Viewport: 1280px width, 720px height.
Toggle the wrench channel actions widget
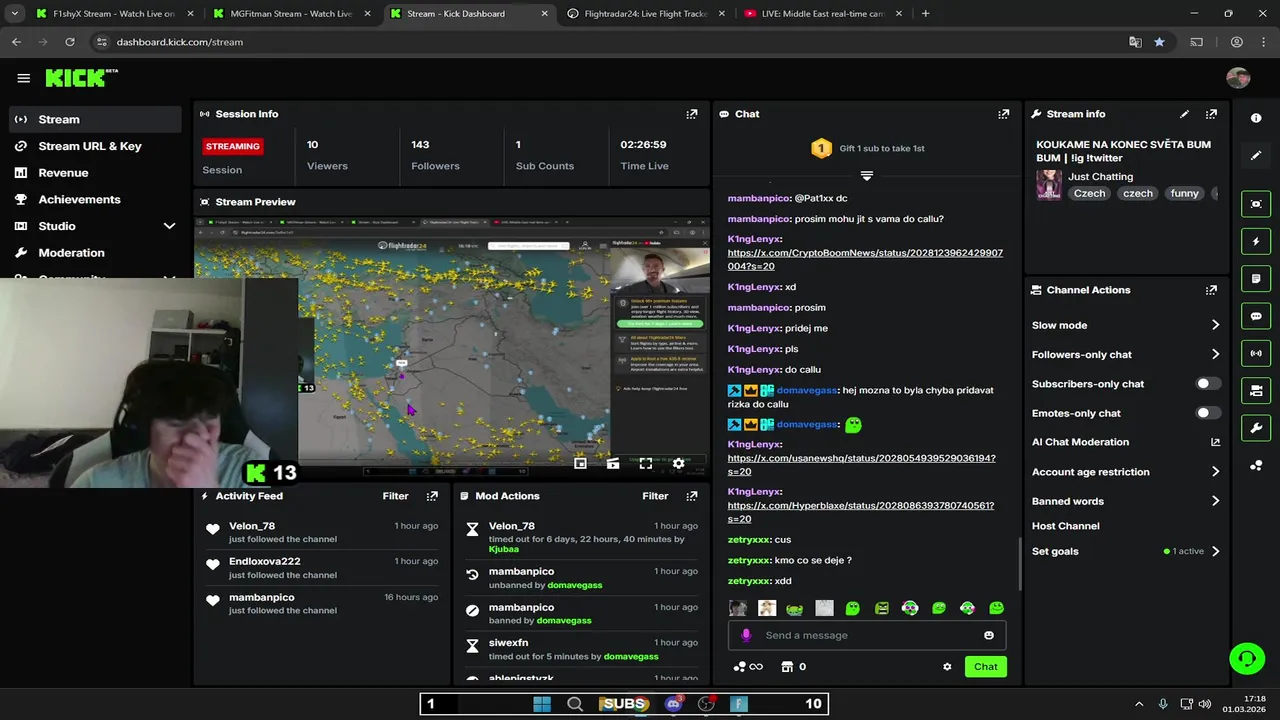(1256, 428)
